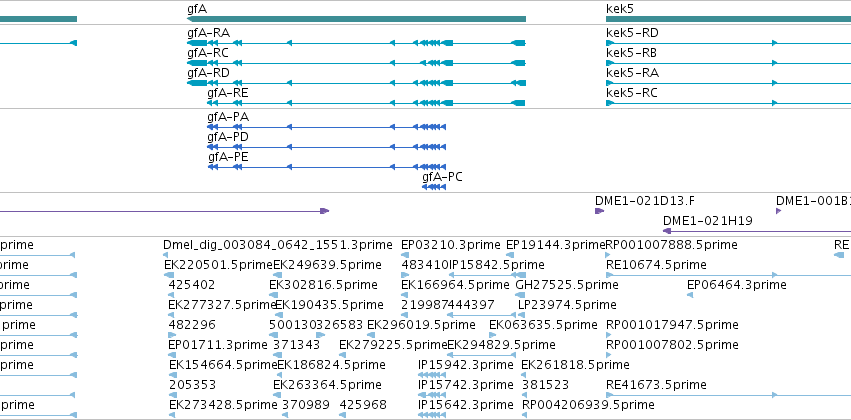This screenshot has height=420, width=851.
Task: Click the gfA-PC exon glyph
Action: point(434,187)
